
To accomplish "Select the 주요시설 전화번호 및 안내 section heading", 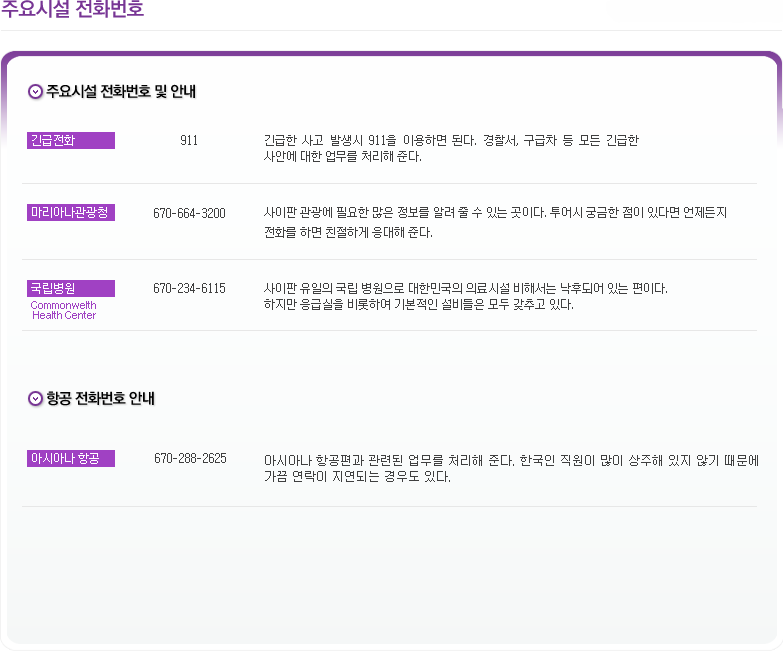I will pyautogui.click(x=121, y=92).
